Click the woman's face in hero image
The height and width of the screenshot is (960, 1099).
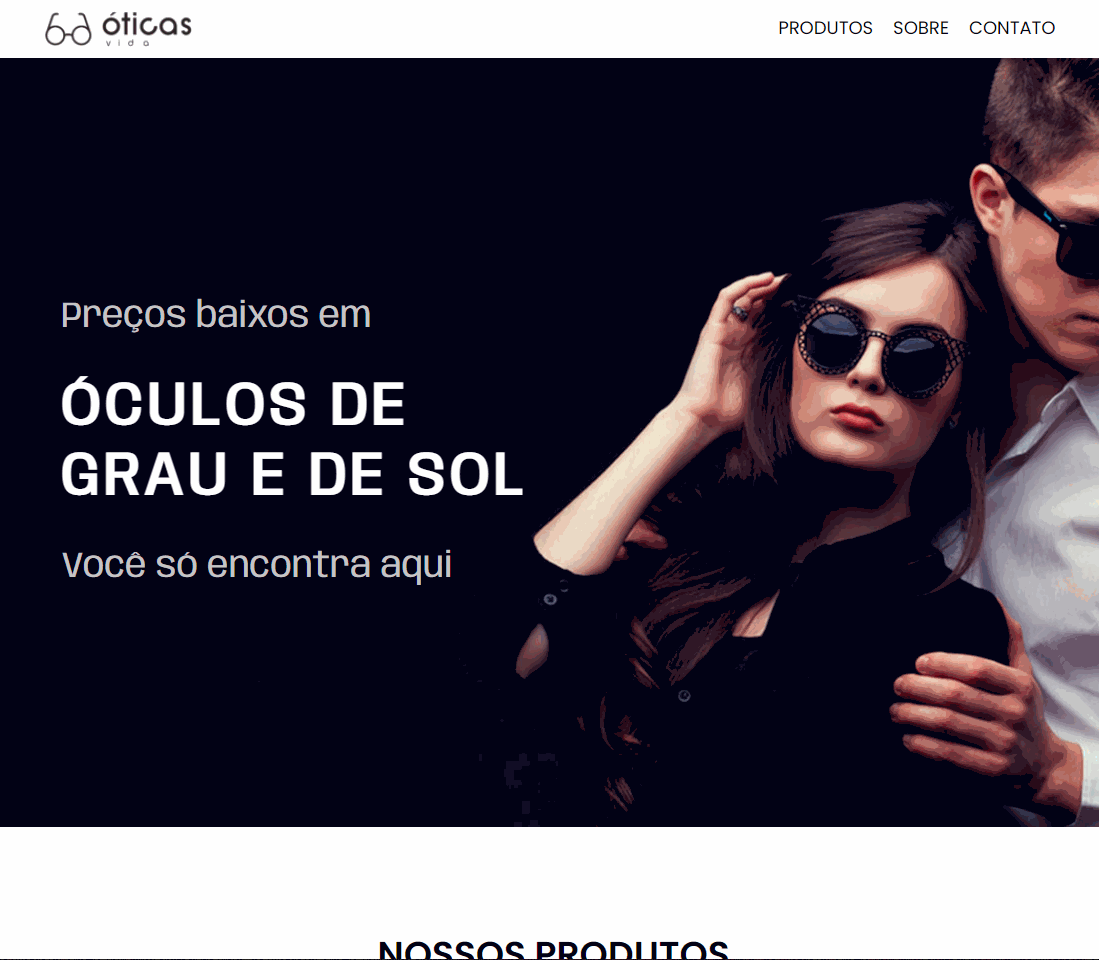pos(876,371)
